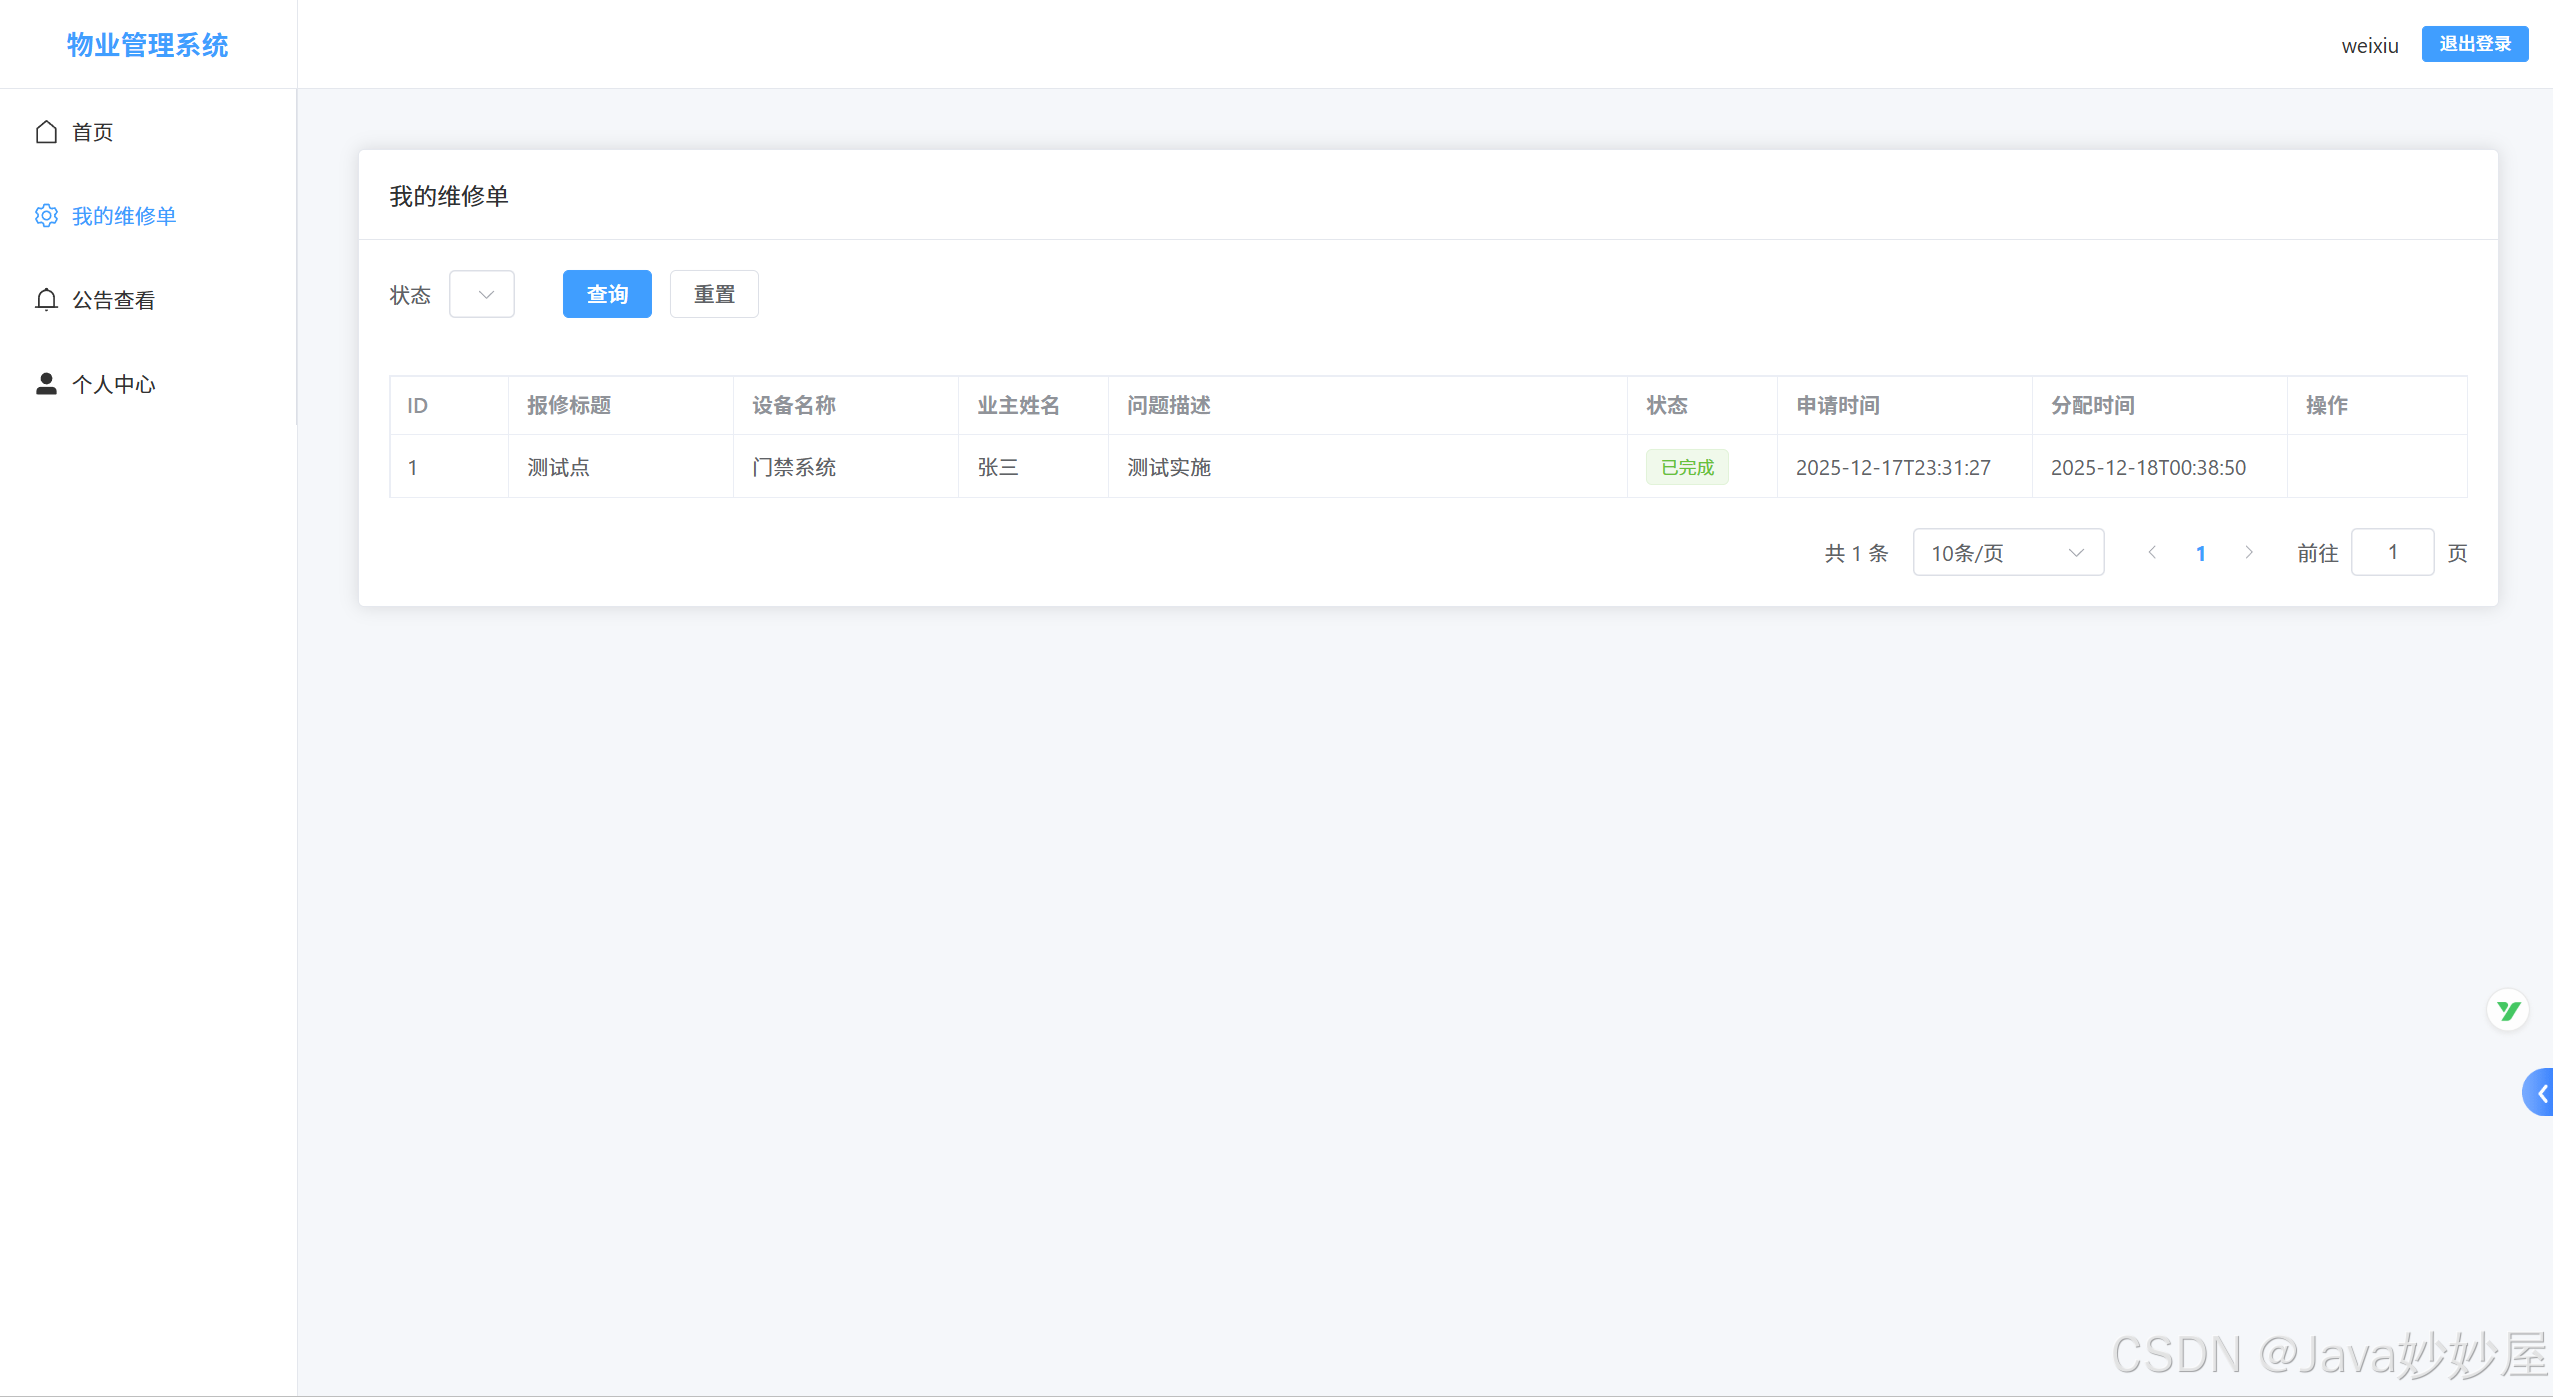
Task: Click the person icon for 个人中心
Action: click(46, 384)
